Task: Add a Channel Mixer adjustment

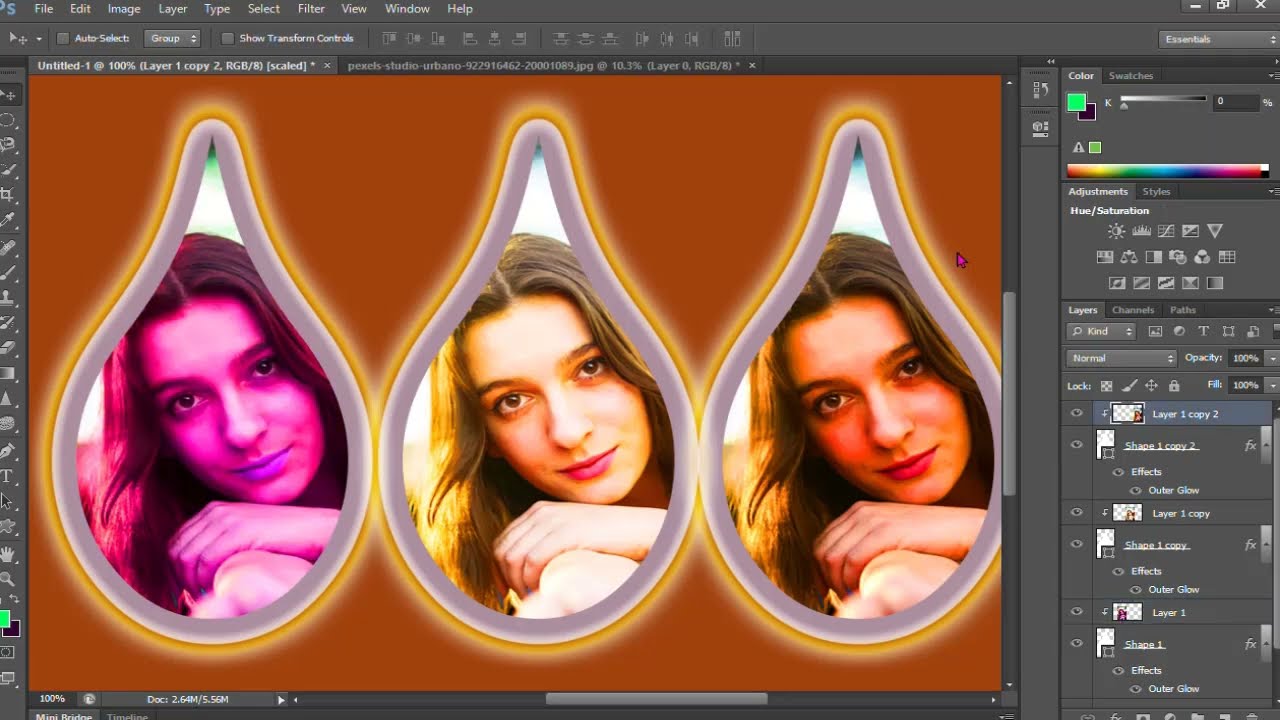Action: click(x=1202, y=257)
